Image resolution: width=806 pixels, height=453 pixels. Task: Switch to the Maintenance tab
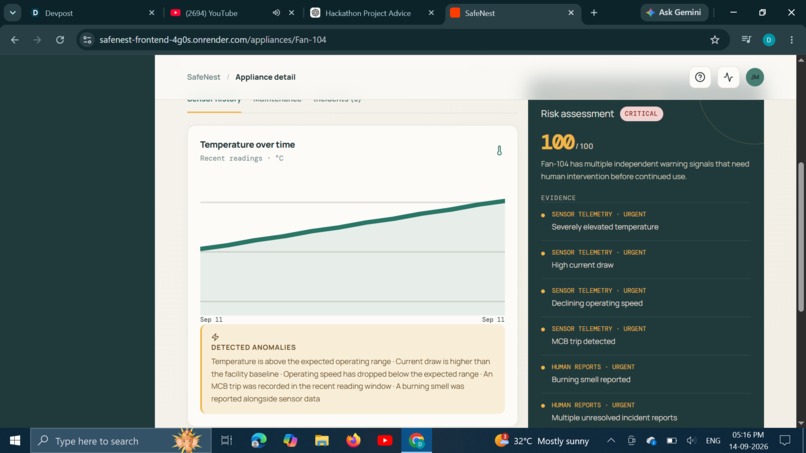tap(277, 100)
